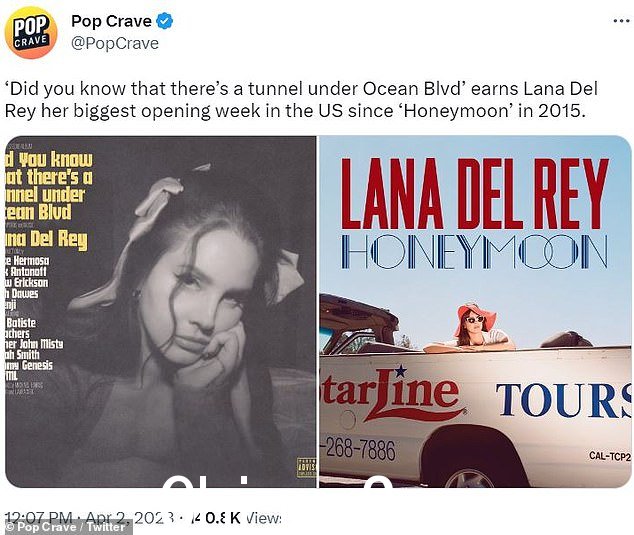634x535 pixels.
Task: Click the Pop Crave profile avatar
Action: [31, 32]
